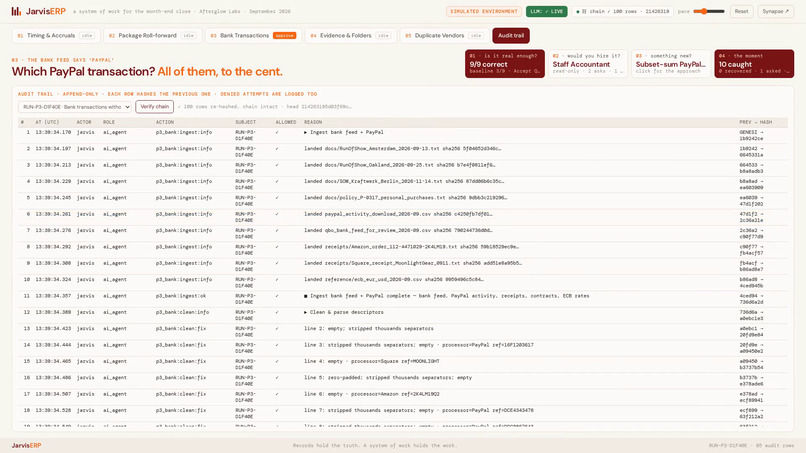
Task: Select the qbo_bank_feed_for_review csv row
Action: pyautogui.click(x=403, y=233)
